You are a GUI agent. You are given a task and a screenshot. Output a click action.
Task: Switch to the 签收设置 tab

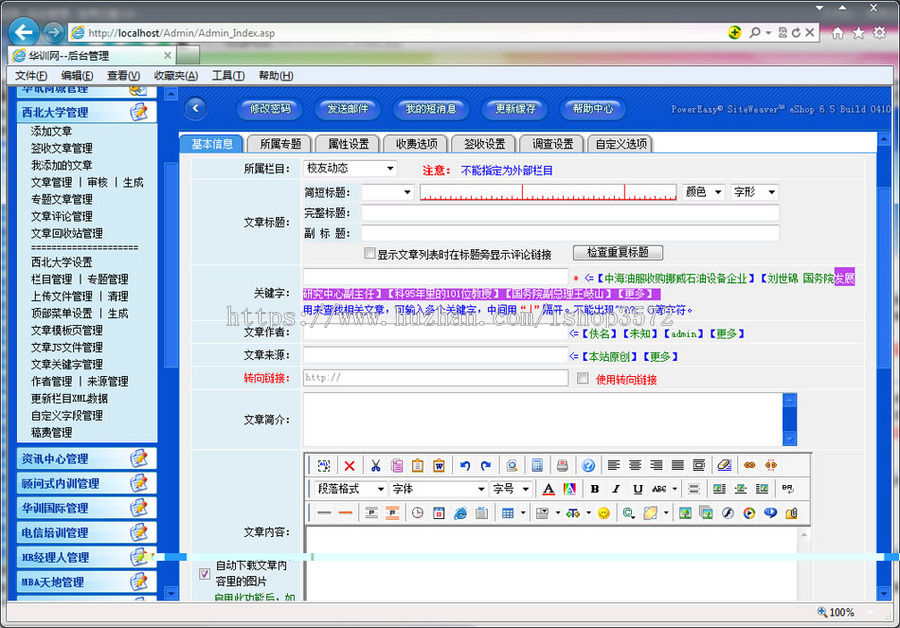(485, 144)
